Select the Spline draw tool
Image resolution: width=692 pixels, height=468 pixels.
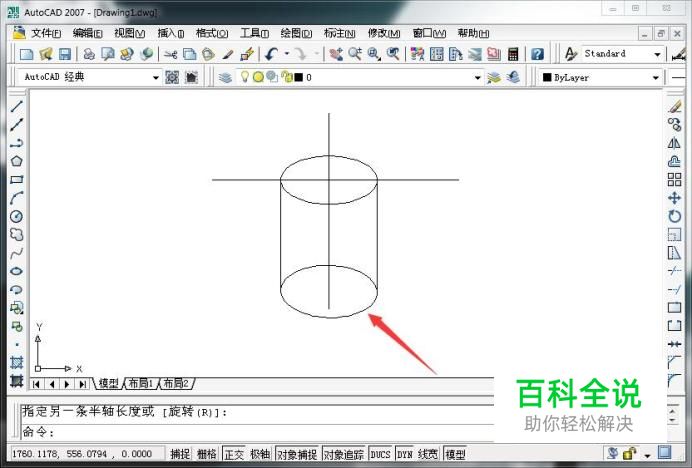tap(16, 253)
